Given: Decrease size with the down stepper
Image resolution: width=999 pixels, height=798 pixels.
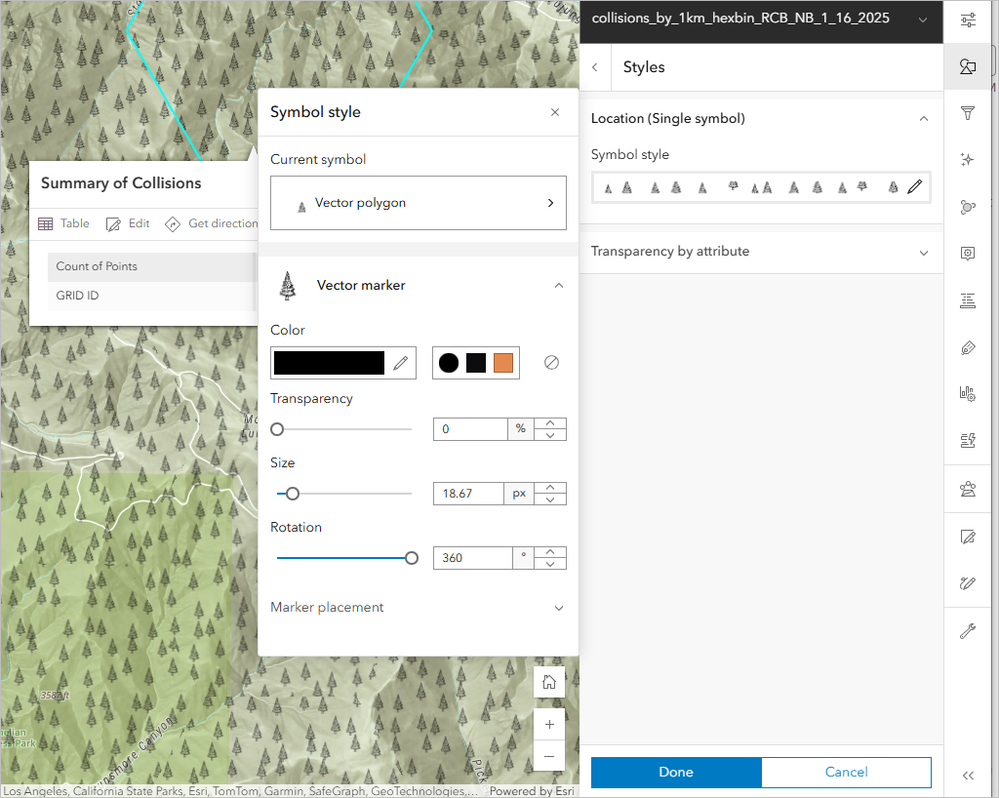Looking at the screenshot, I should click(x=550, y=499).
